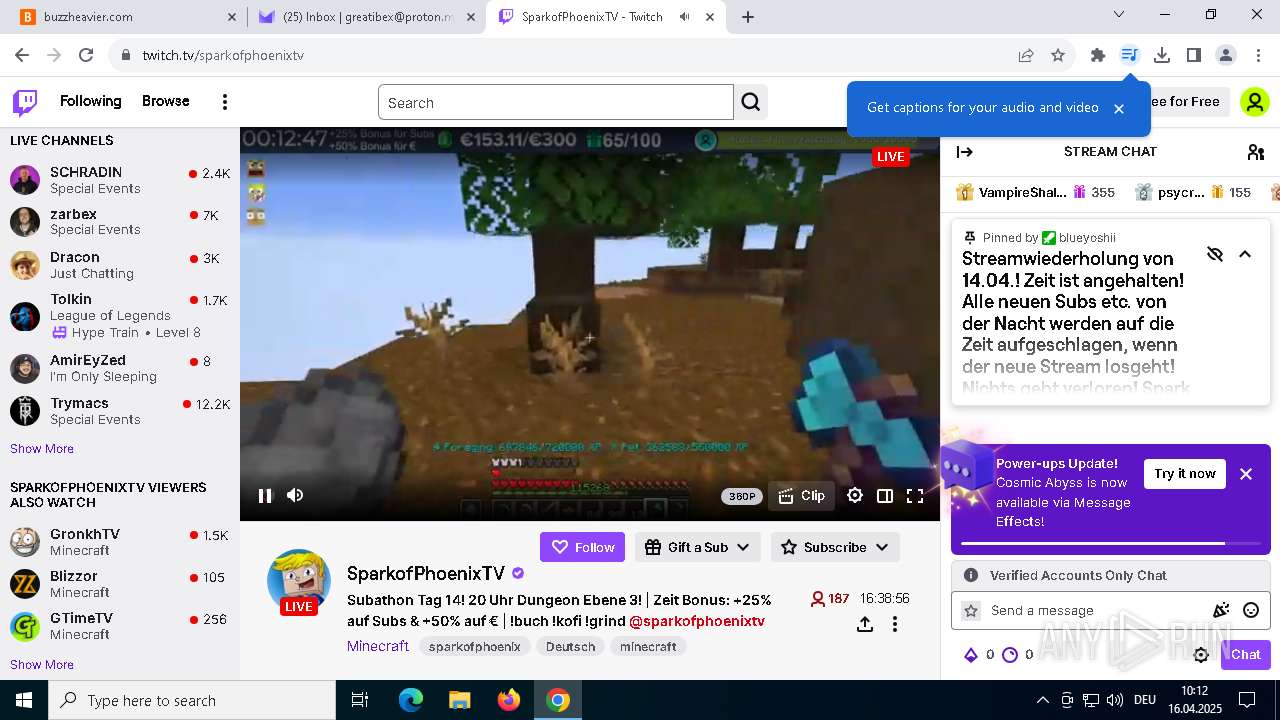
Task: Click Try it now in Power-ups banner
Action: [x=1185, y=474]
